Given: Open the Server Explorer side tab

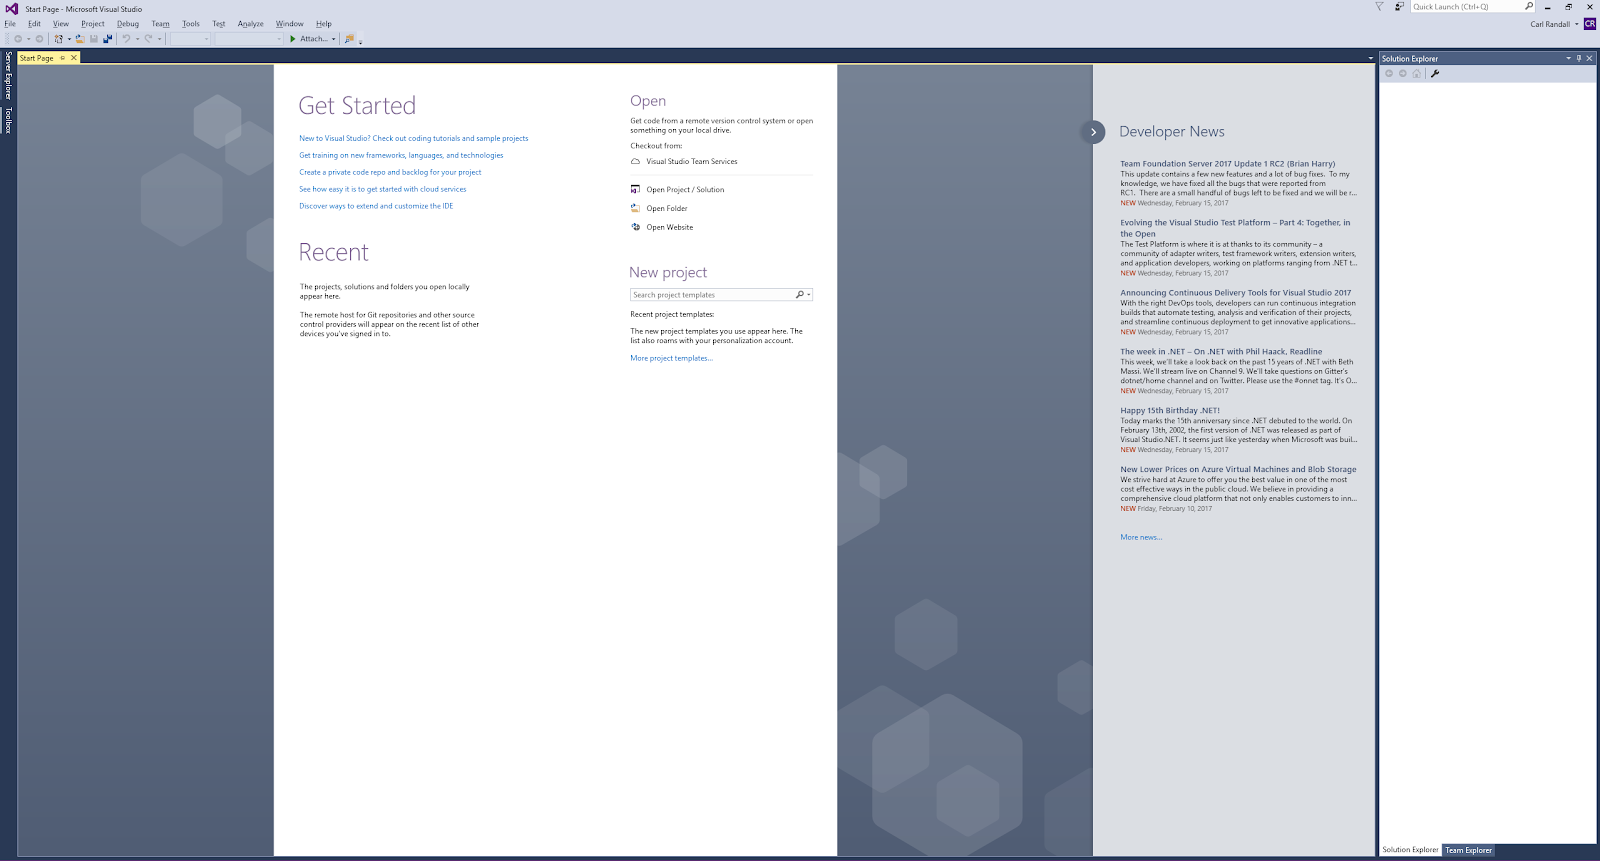Looking at the screenshot, I should click(8, 74).
